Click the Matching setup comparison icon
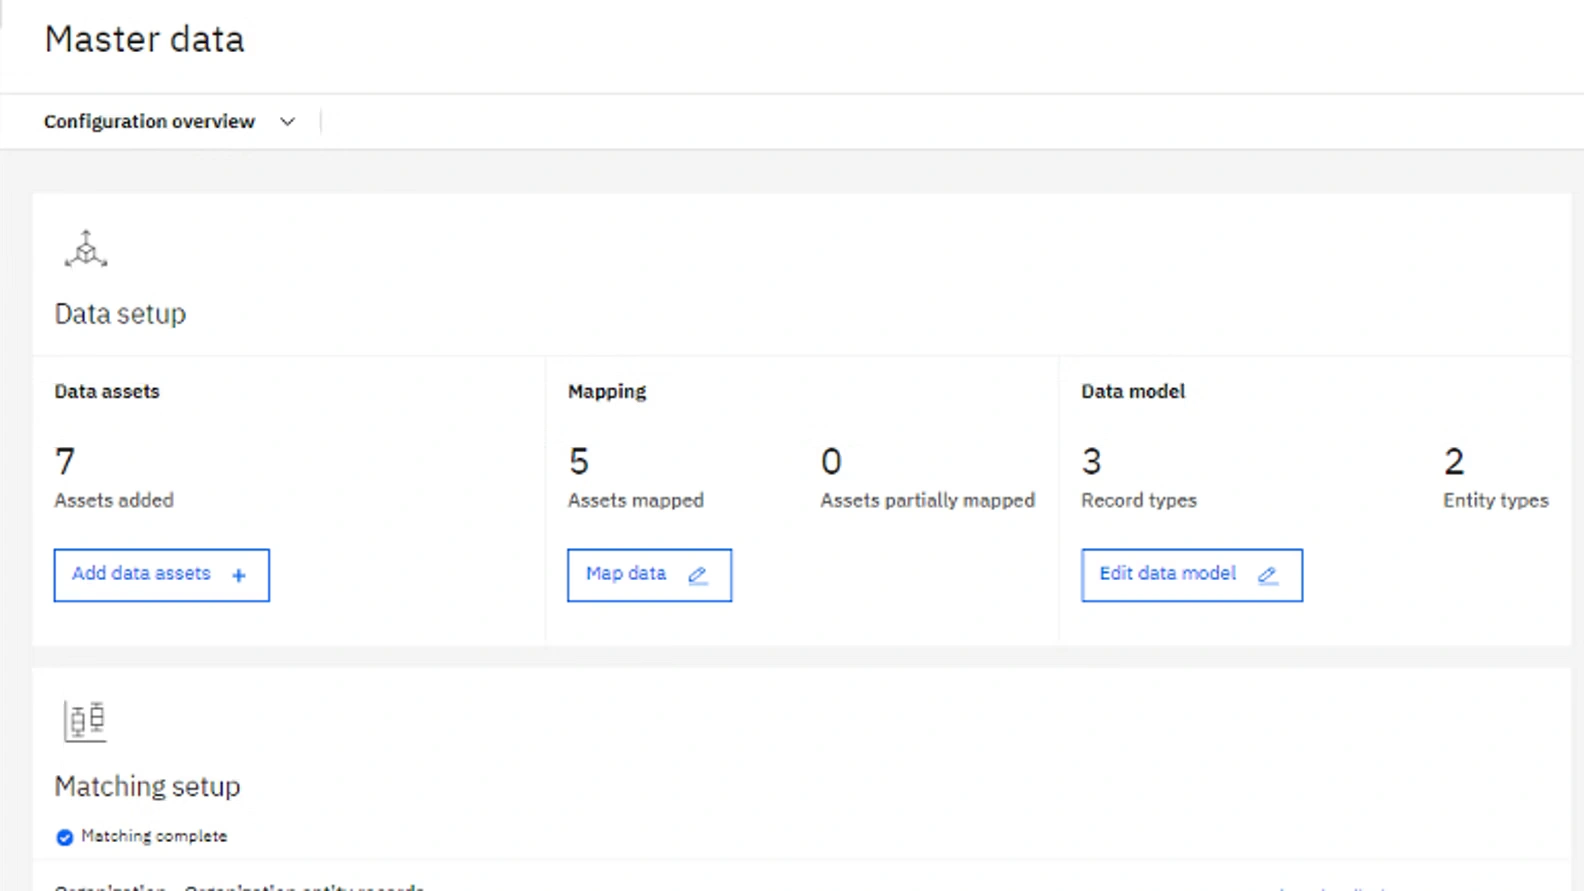The image size is (1584, 891). tap(85, 720)
